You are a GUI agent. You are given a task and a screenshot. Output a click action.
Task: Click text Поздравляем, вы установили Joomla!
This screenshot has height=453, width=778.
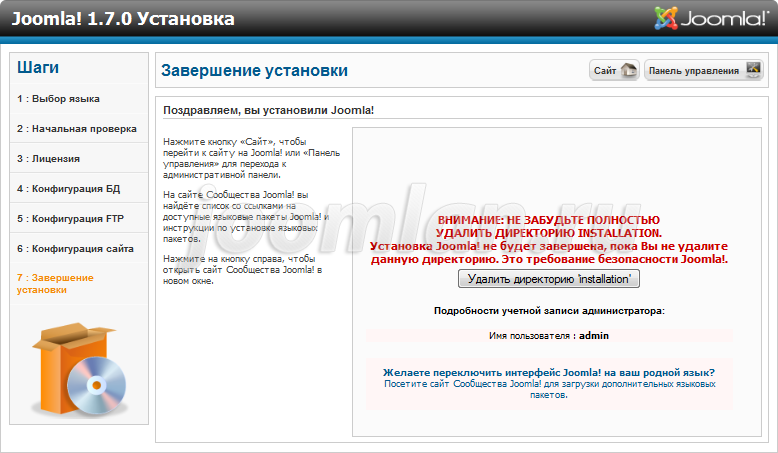pos(268,110)
